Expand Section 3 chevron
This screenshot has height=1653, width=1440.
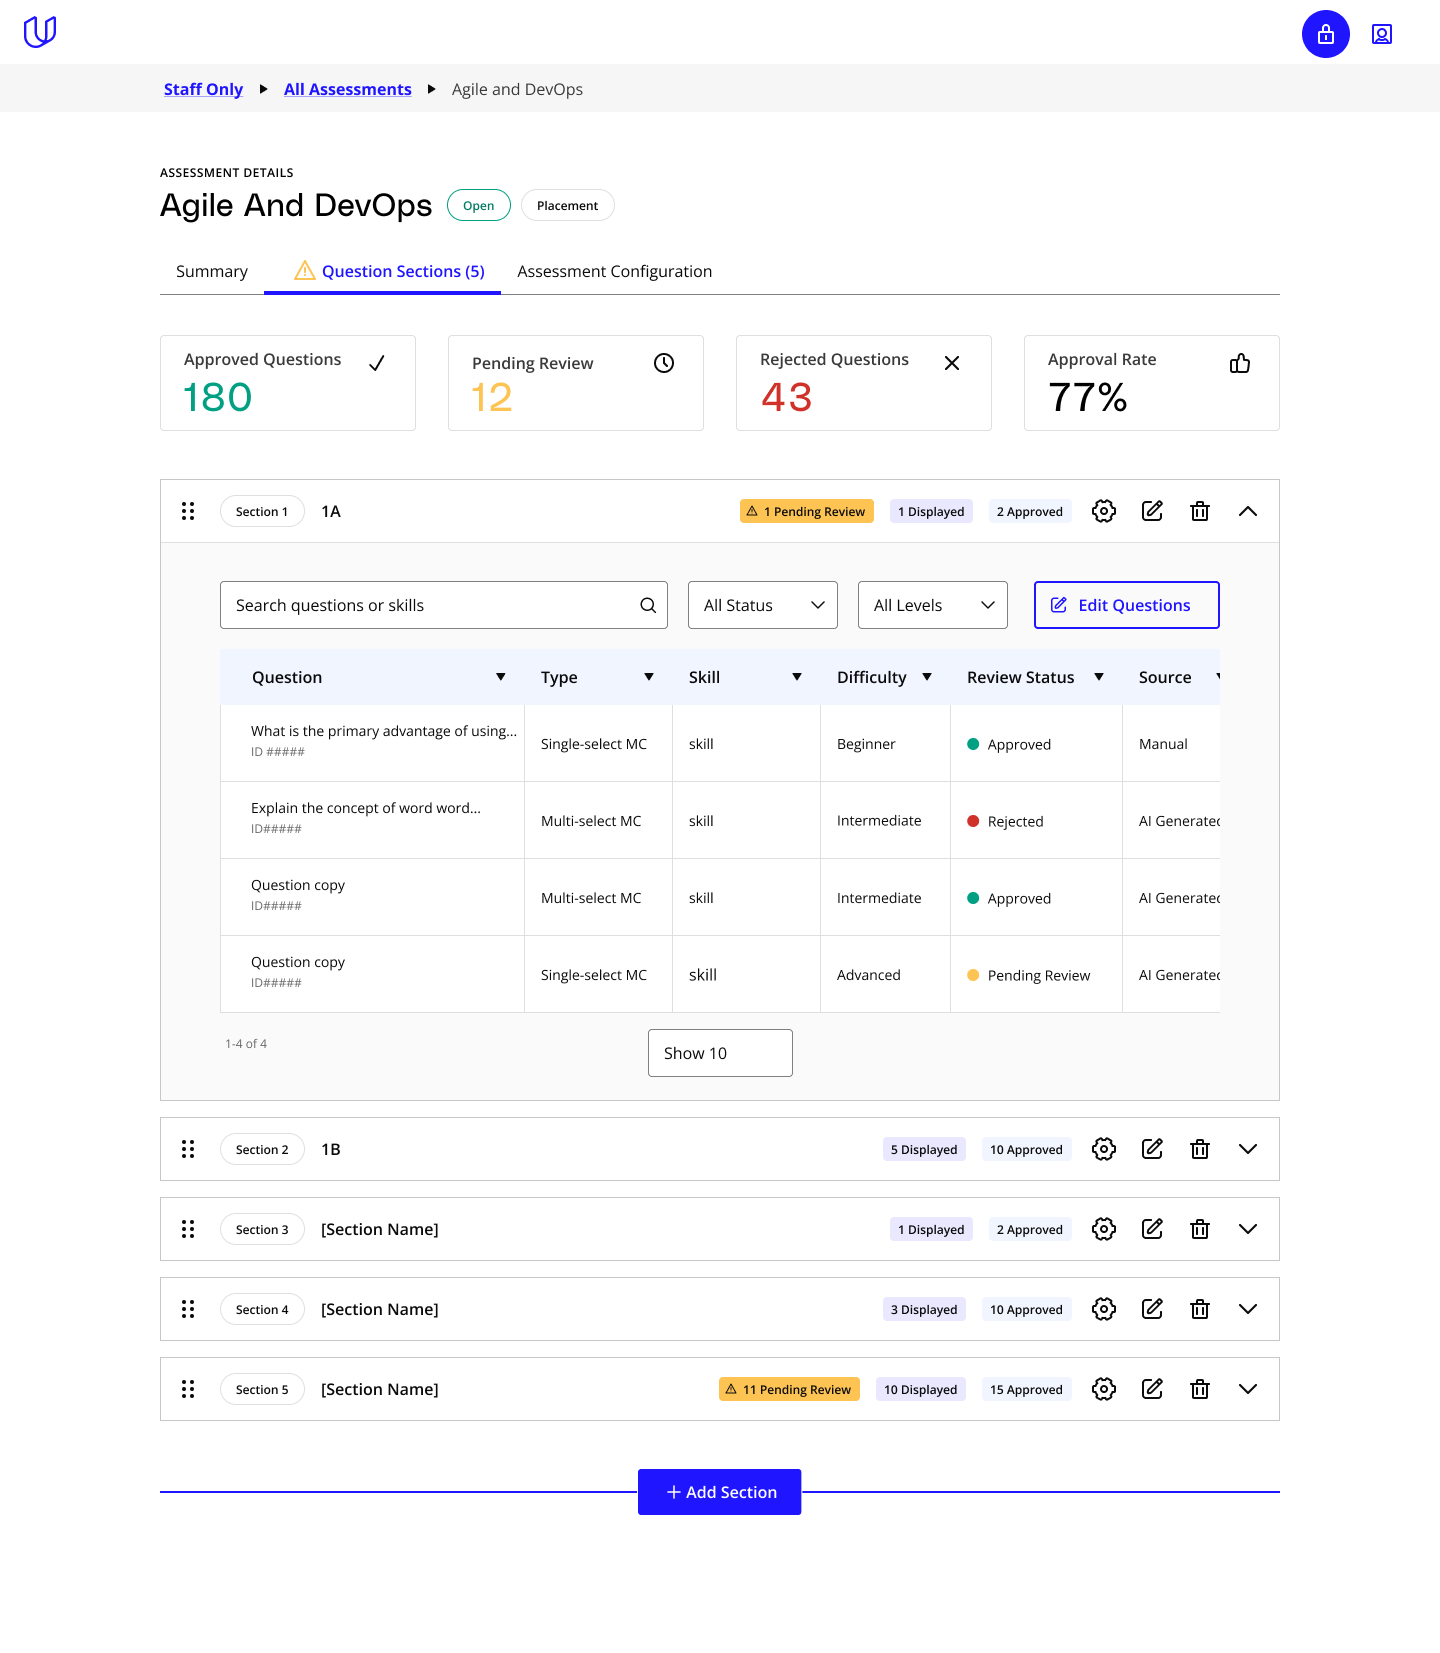pos(1248,1229)
